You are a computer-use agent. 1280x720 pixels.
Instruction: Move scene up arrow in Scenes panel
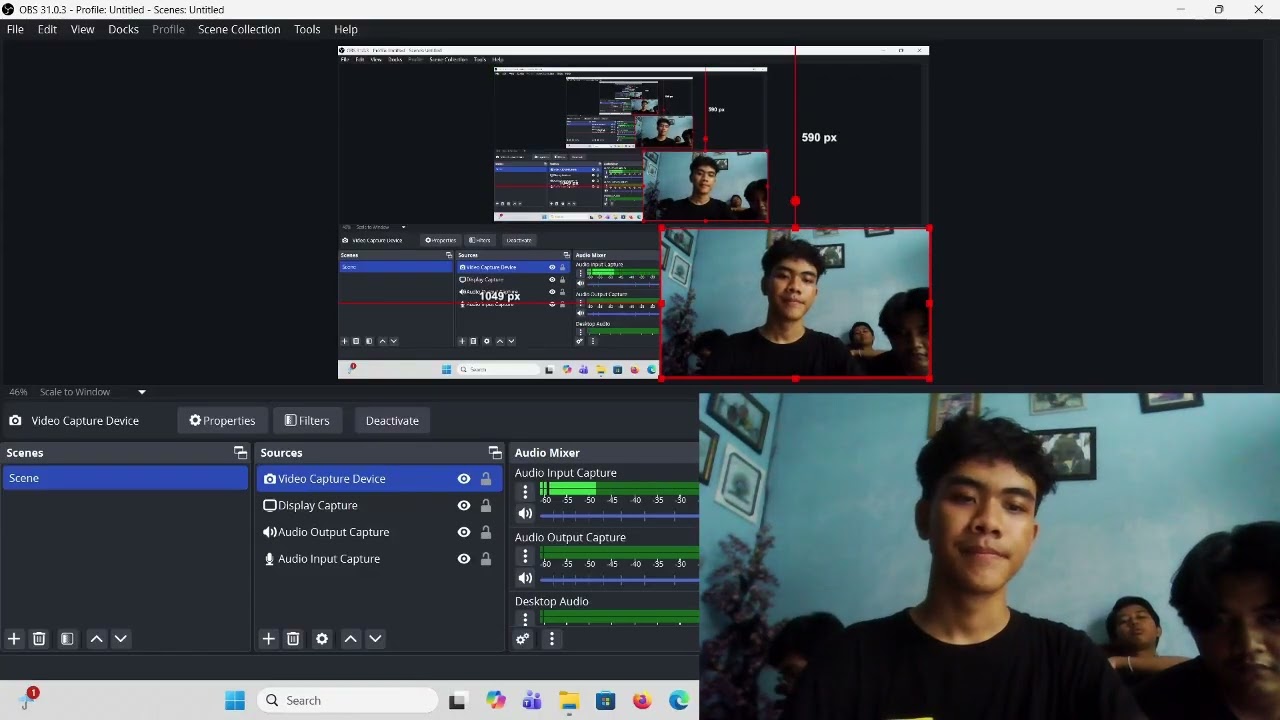(96, 638)
